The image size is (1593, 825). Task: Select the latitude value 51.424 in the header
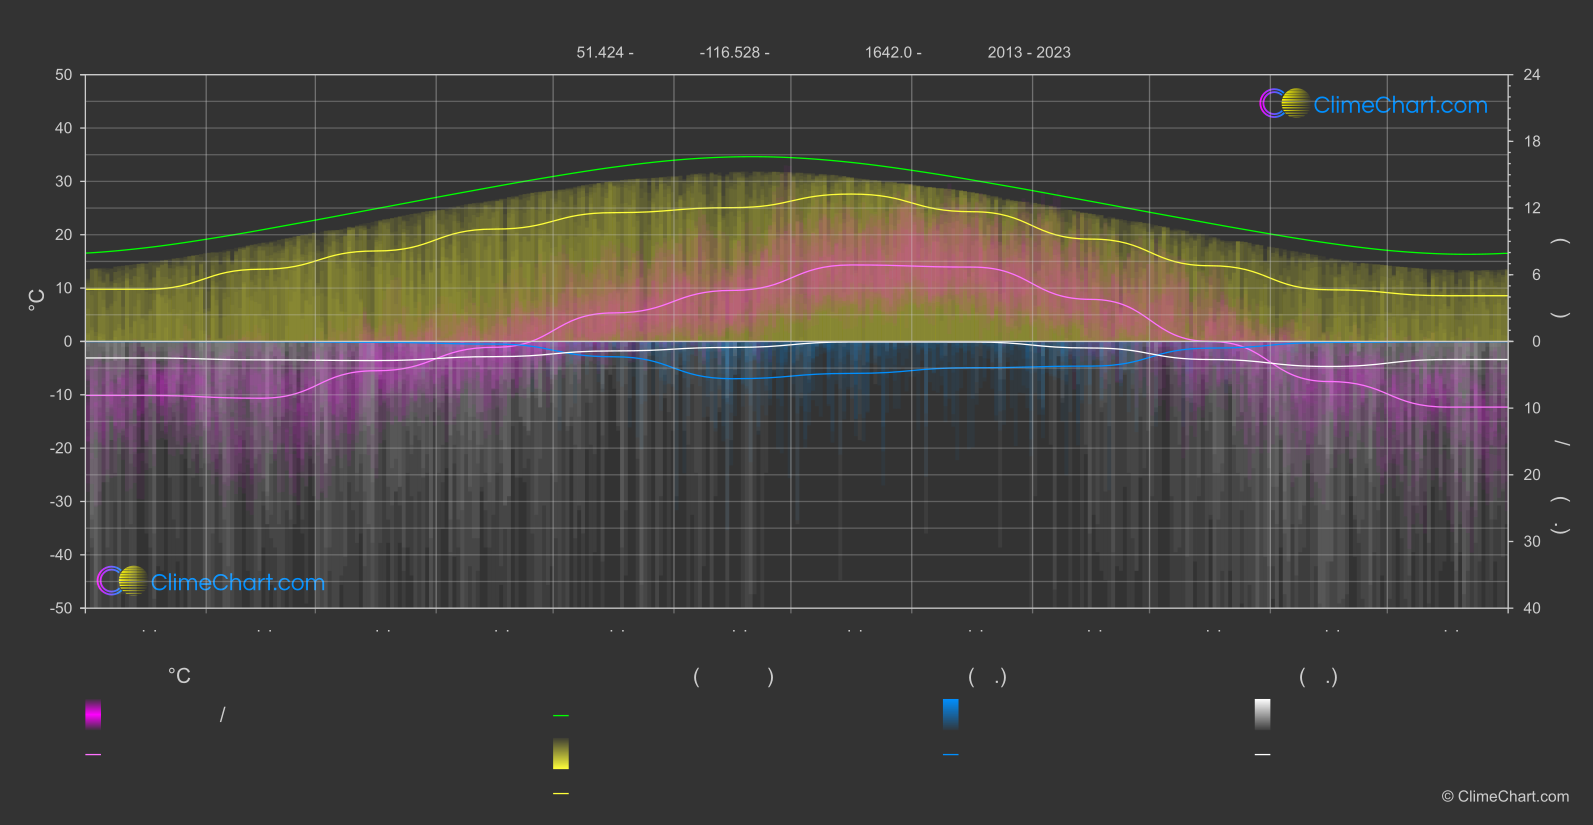600,52
